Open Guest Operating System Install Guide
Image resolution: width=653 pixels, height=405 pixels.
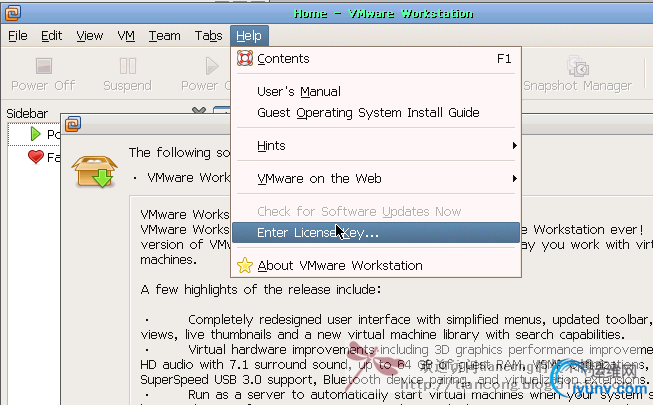click(376, 113)
